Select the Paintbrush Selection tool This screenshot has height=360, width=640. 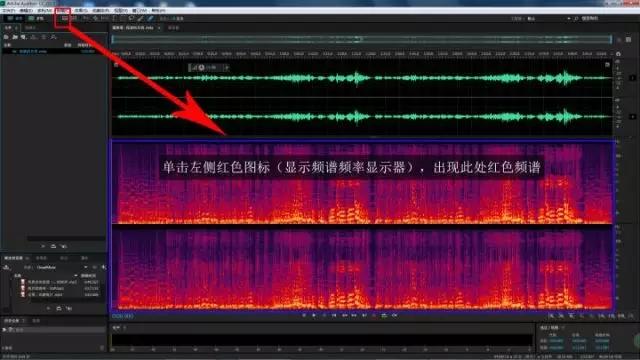pos(141,18)
